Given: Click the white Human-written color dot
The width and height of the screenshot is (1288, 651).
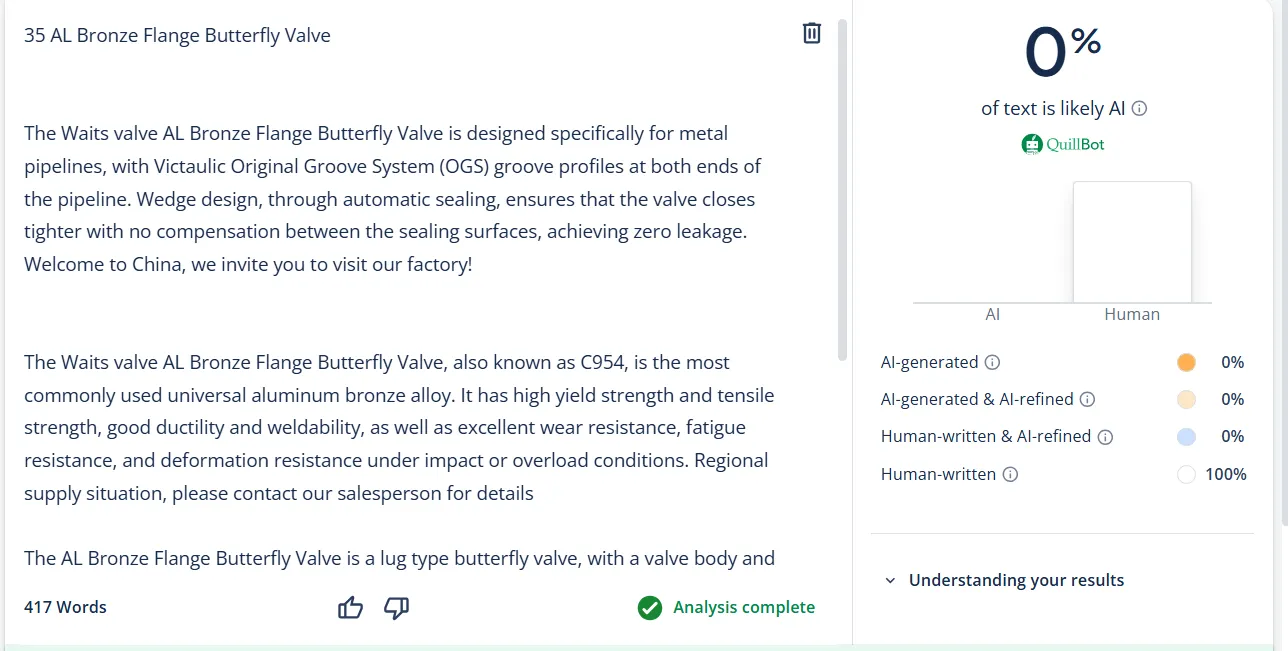Looking at the screenshot, I should [x=1186, y=474].
